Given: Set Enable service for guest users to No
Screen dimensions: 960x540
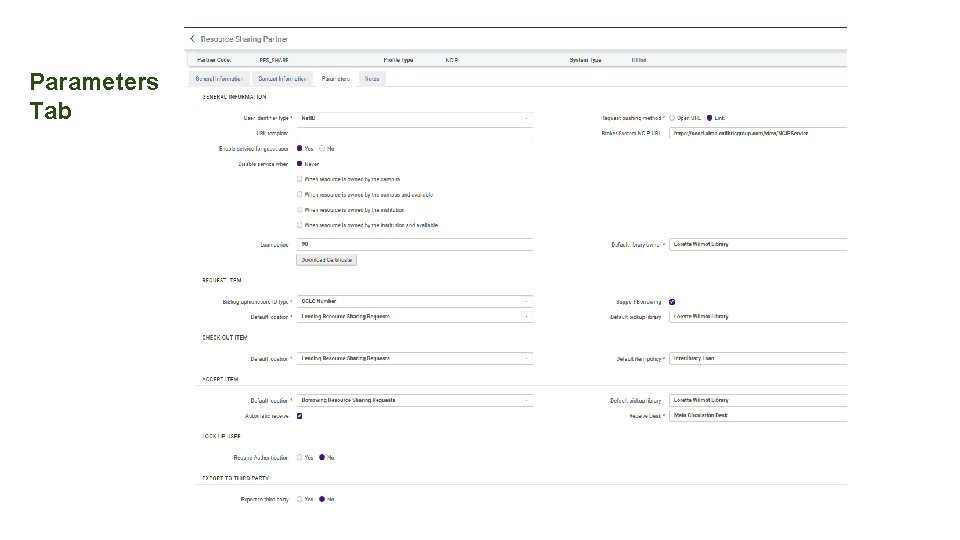Looking at the screenshot, I should (x=322, y=149).
